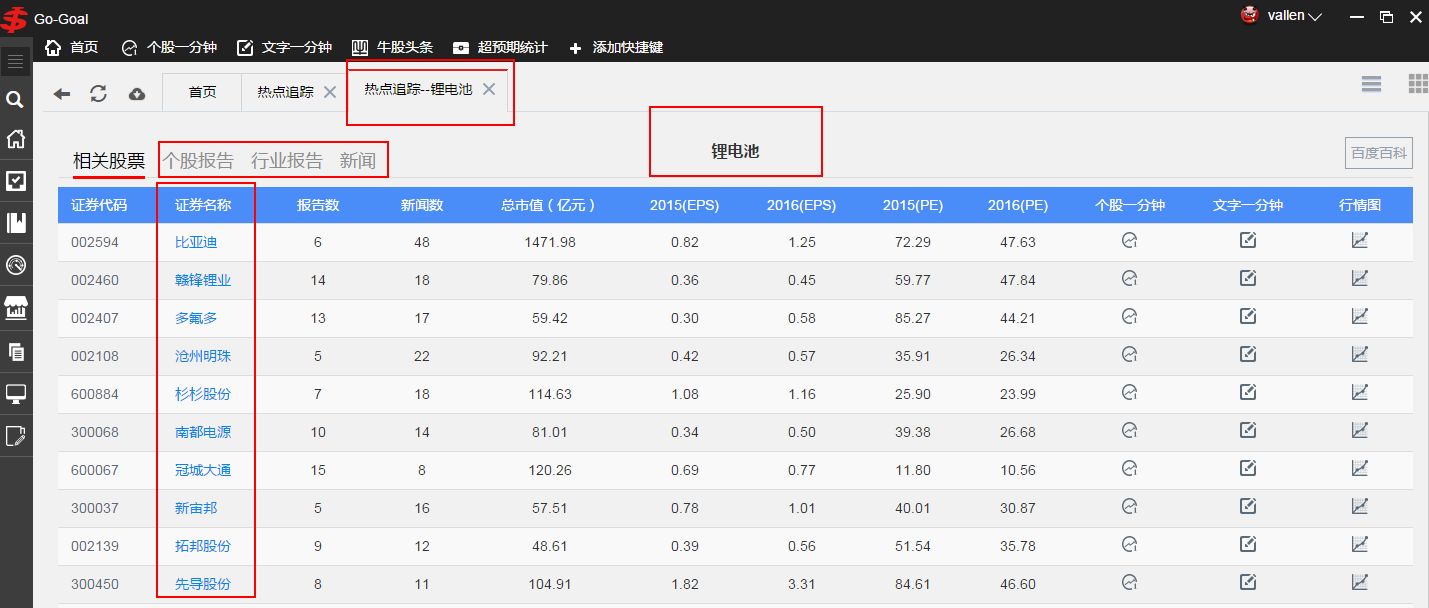
Task: Click the cloud download icon
Action: pyautogui.click(x=137, y=93)
